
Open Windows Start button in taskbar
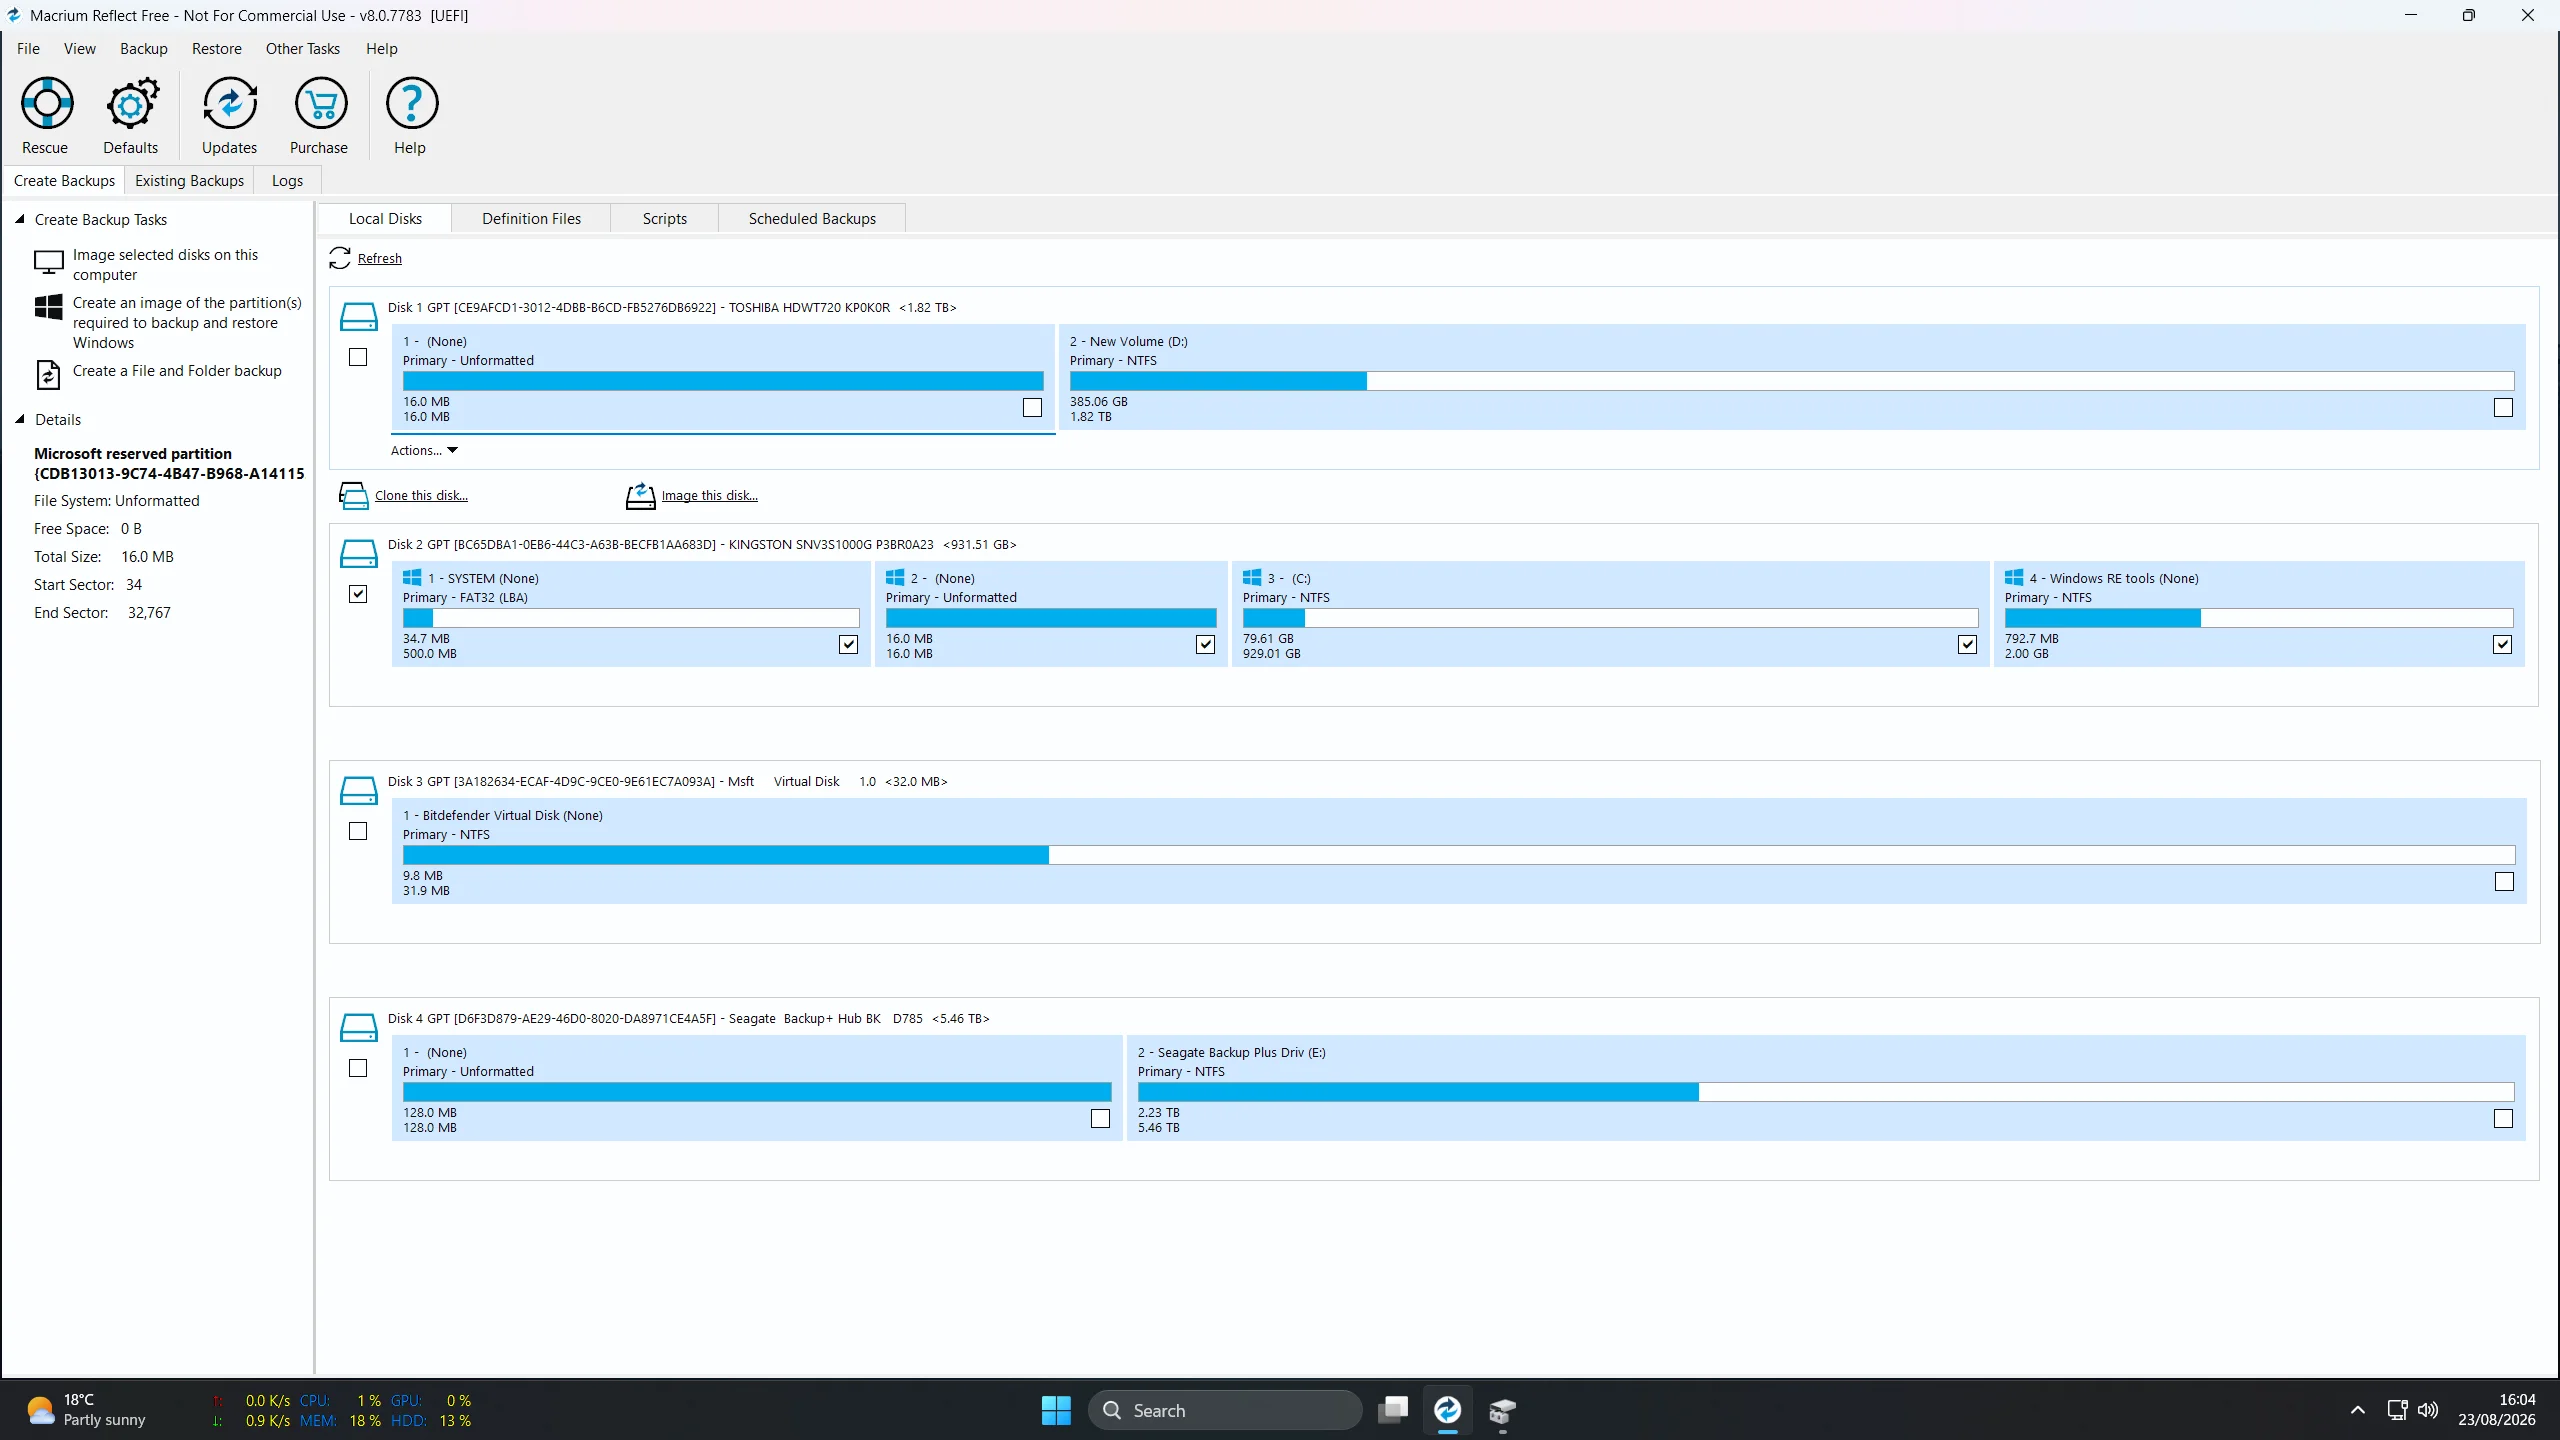point(1056,1410)
